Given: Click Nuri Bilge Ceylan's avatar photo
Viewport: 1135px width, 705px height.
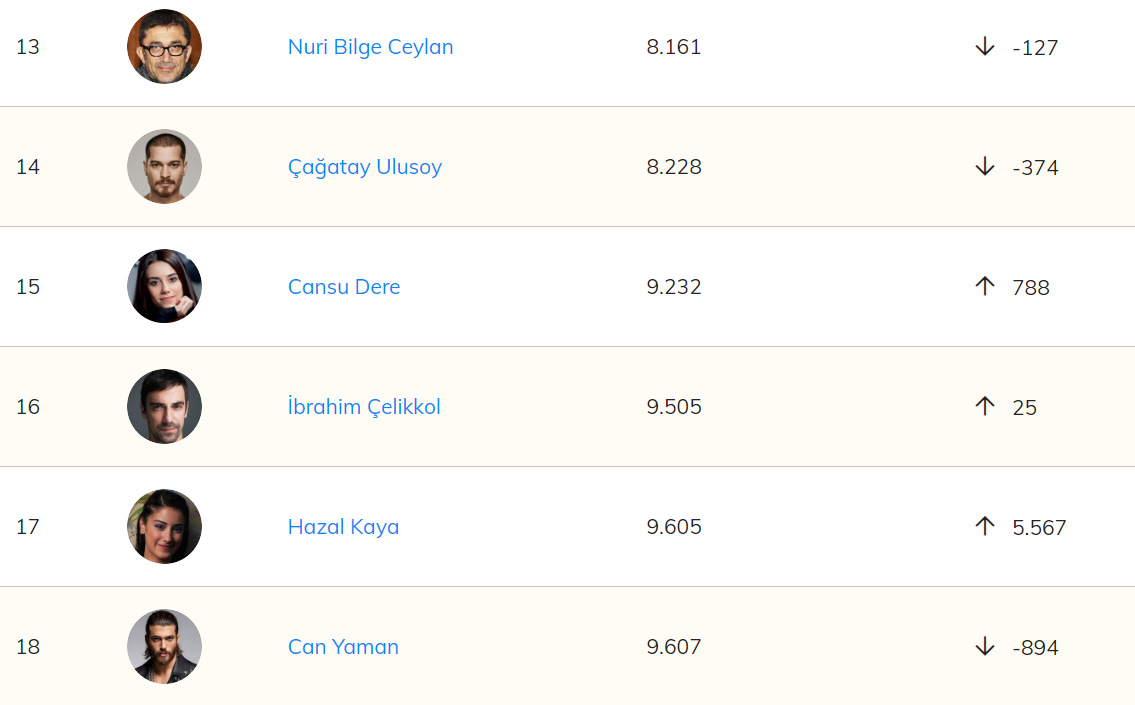Looking at the screenshot, I should tap(164, 47).
